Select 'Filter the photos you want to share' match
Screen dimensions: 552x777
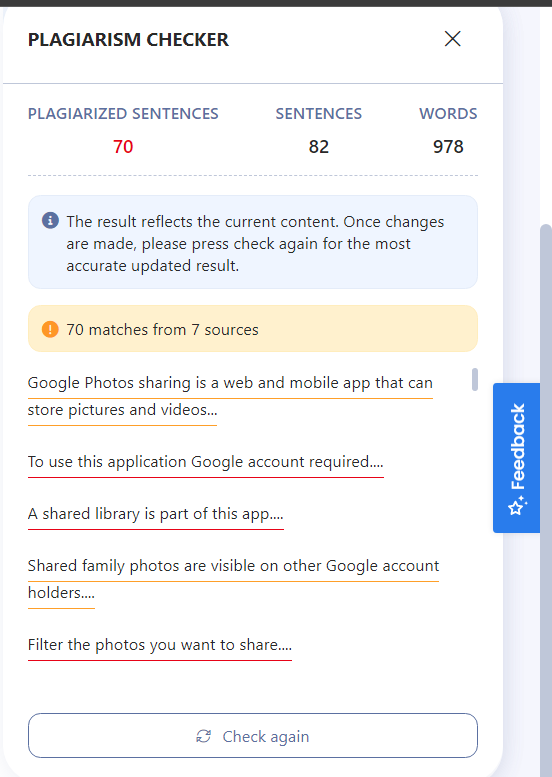[160, 645]
